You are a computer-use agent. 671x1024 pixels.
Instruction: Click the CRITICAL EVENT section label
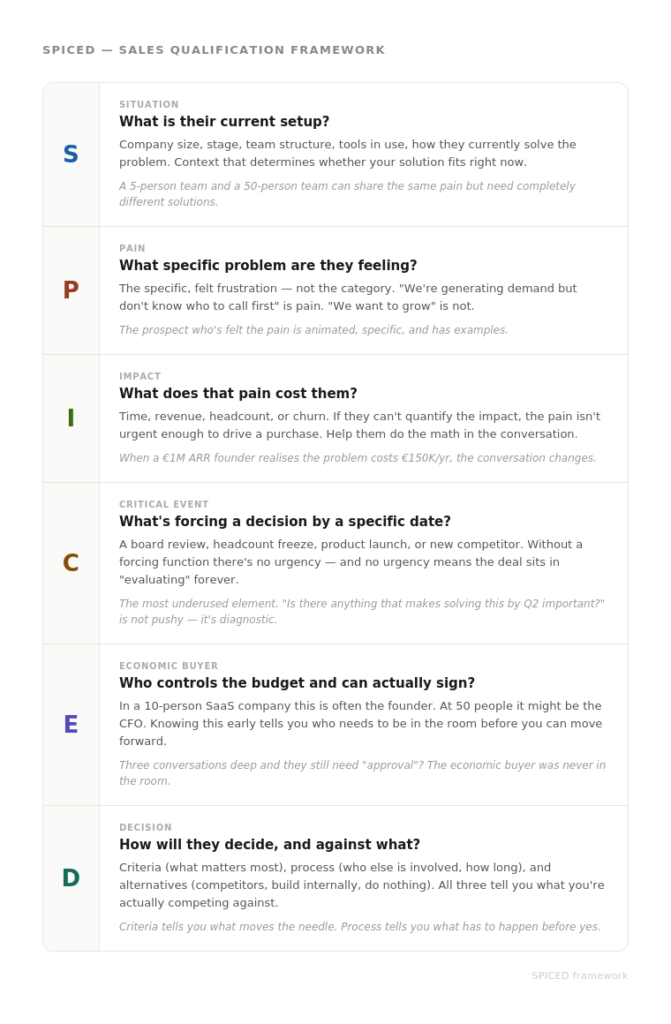(164, 505)
